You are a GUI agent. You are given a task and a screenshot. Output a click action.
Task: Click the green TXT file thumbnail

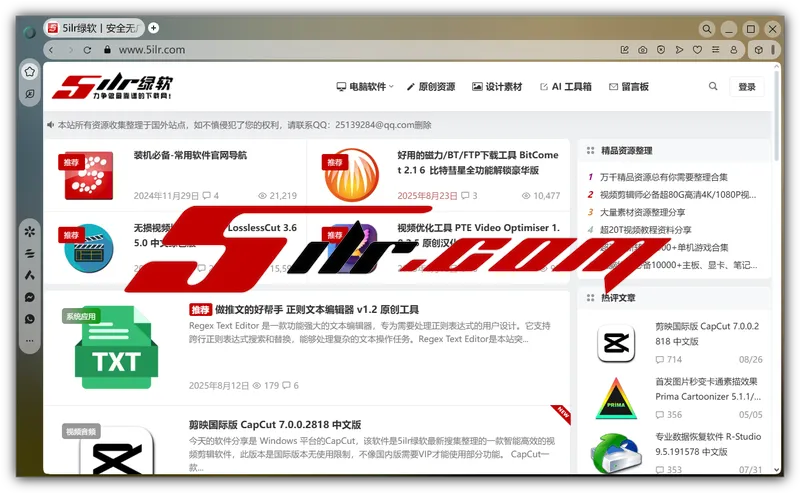[x=116, y=347]
